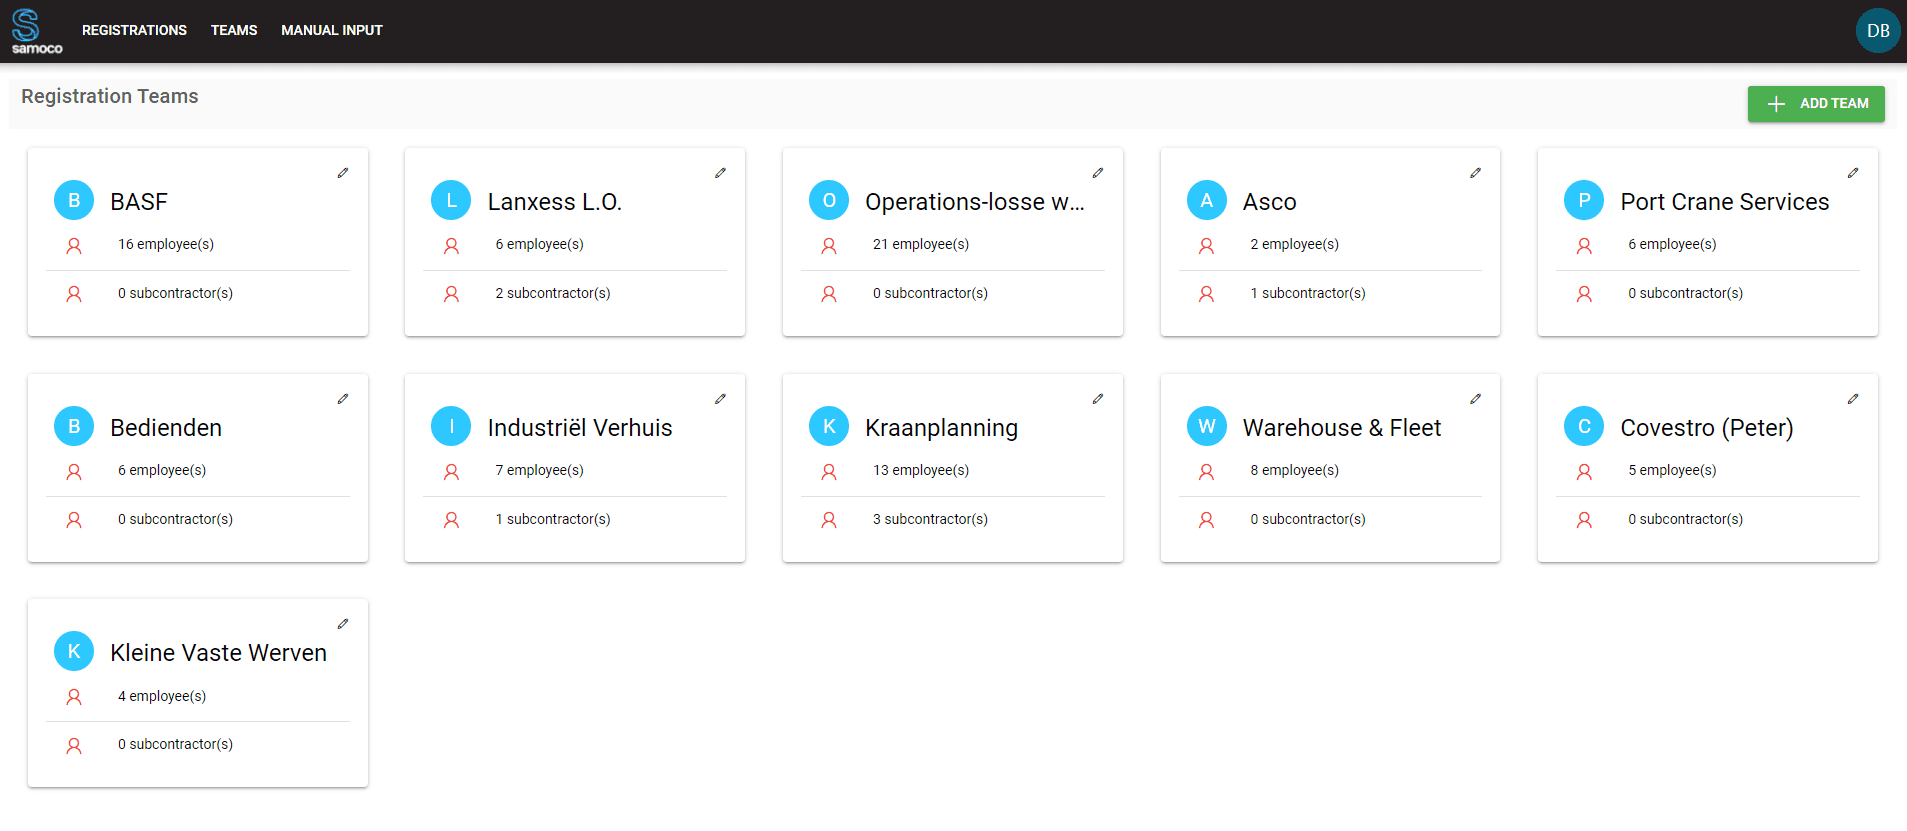Screen dimensions: 1907x831
Task: Open the Port Crane Services title
Action: 1725,202
